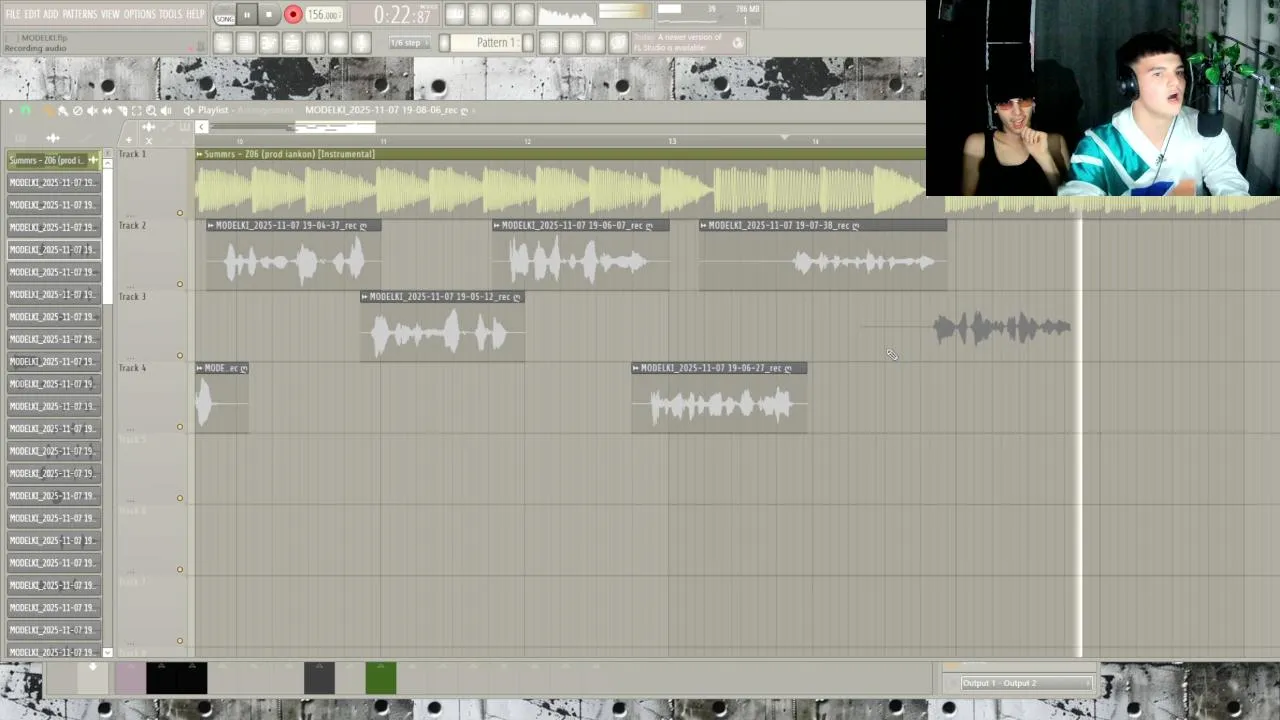Stop playback with the stop button

click(269, 15)
